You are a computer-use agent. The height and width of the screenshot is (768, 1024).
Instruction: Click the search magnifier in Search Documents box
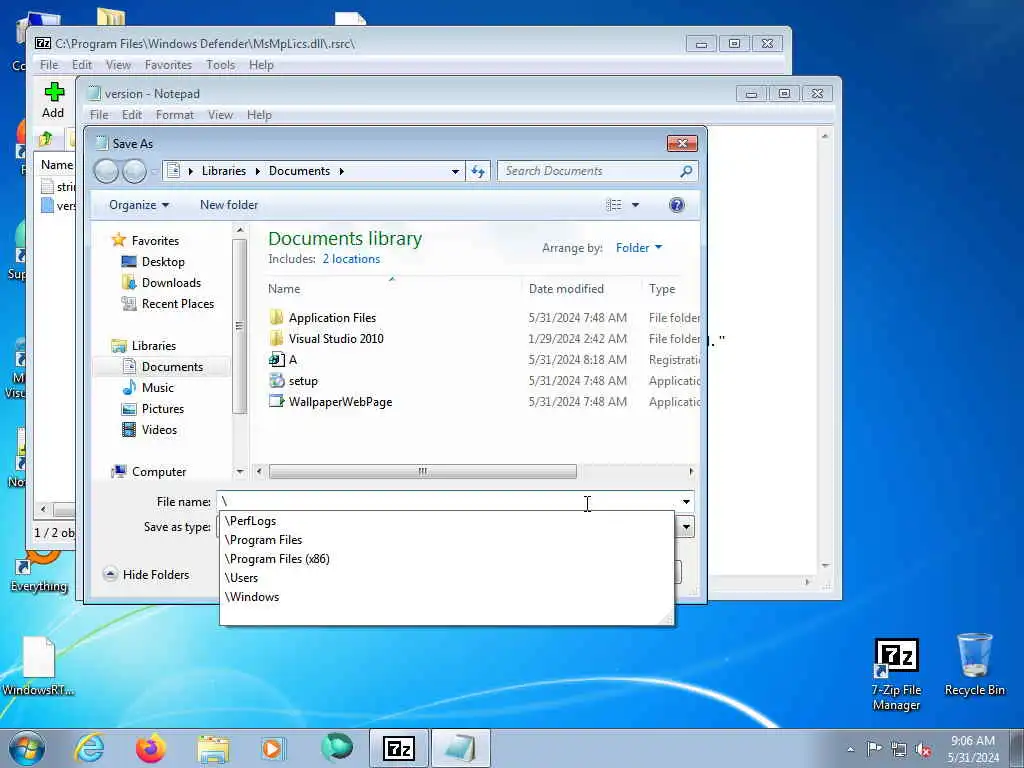[x=686, y=171]
